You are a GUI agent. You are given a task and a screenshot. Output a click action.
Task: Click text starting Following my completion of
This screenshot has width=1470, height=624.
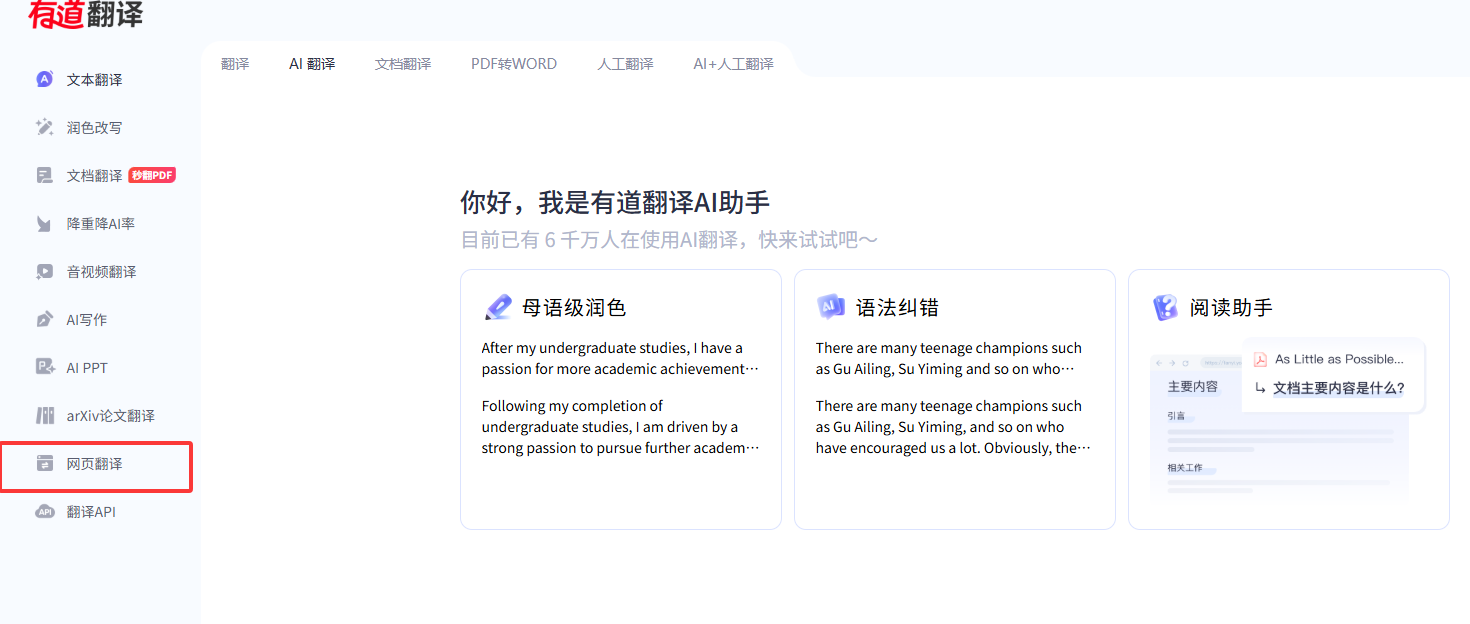620,427
